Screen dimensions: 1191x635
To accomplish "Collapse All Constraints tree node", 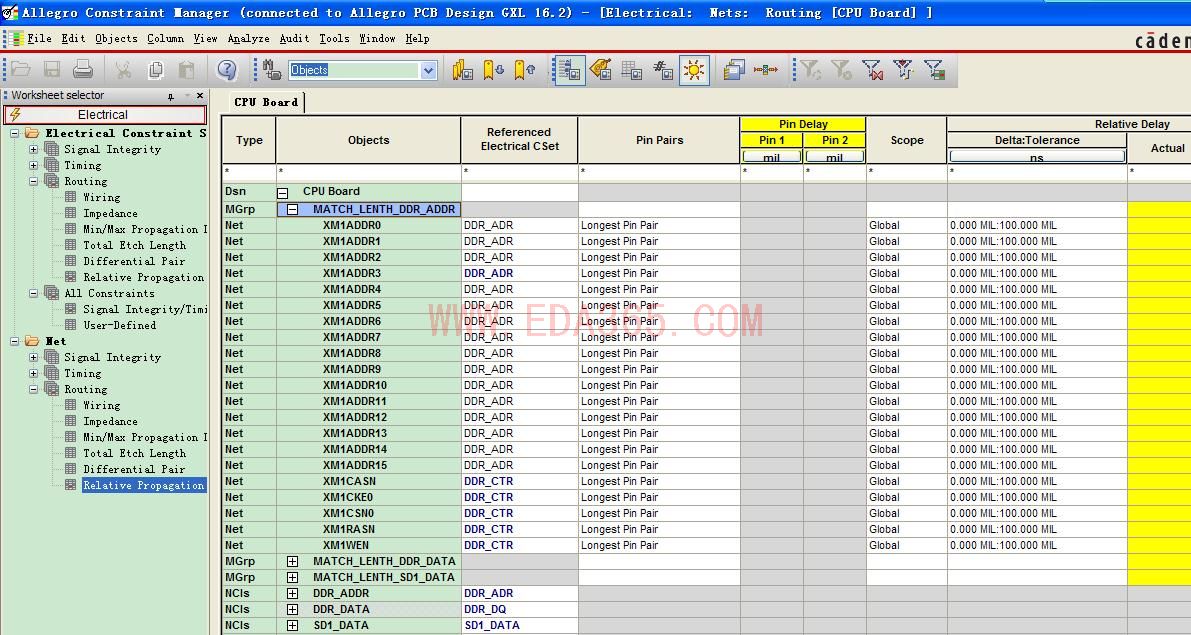I will tap(33, 293).
